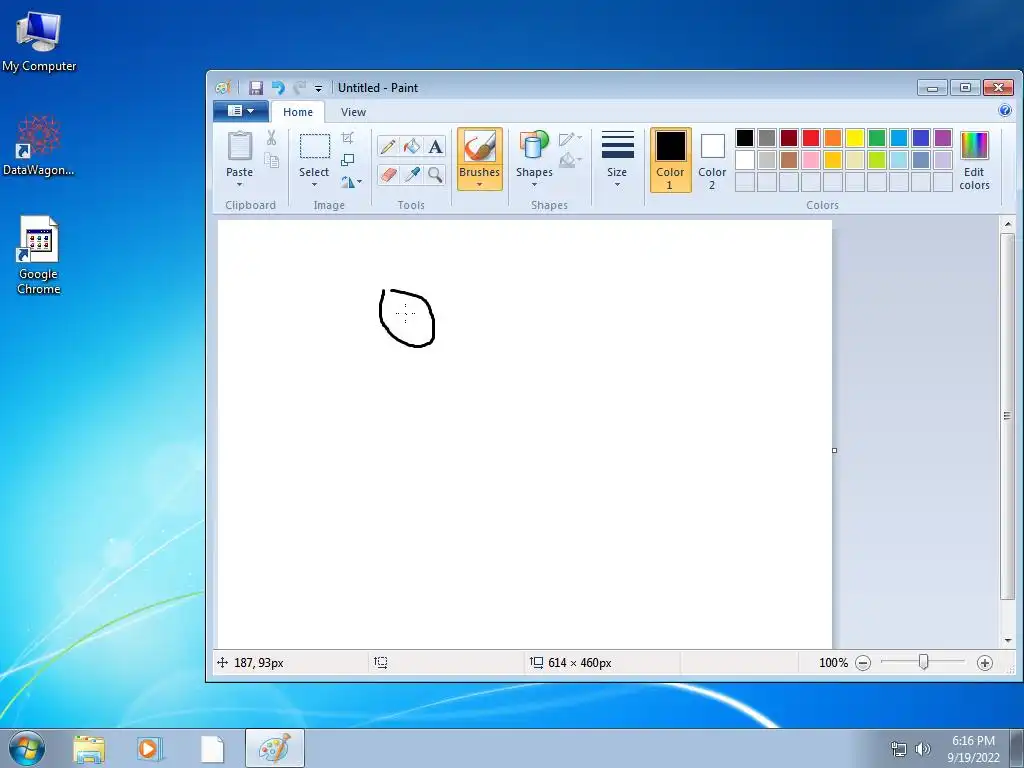Image resolution: width=1024 pixels, height=768 pixels.
Task: Click the selection size icon in status bar
Action: point(381,663)
